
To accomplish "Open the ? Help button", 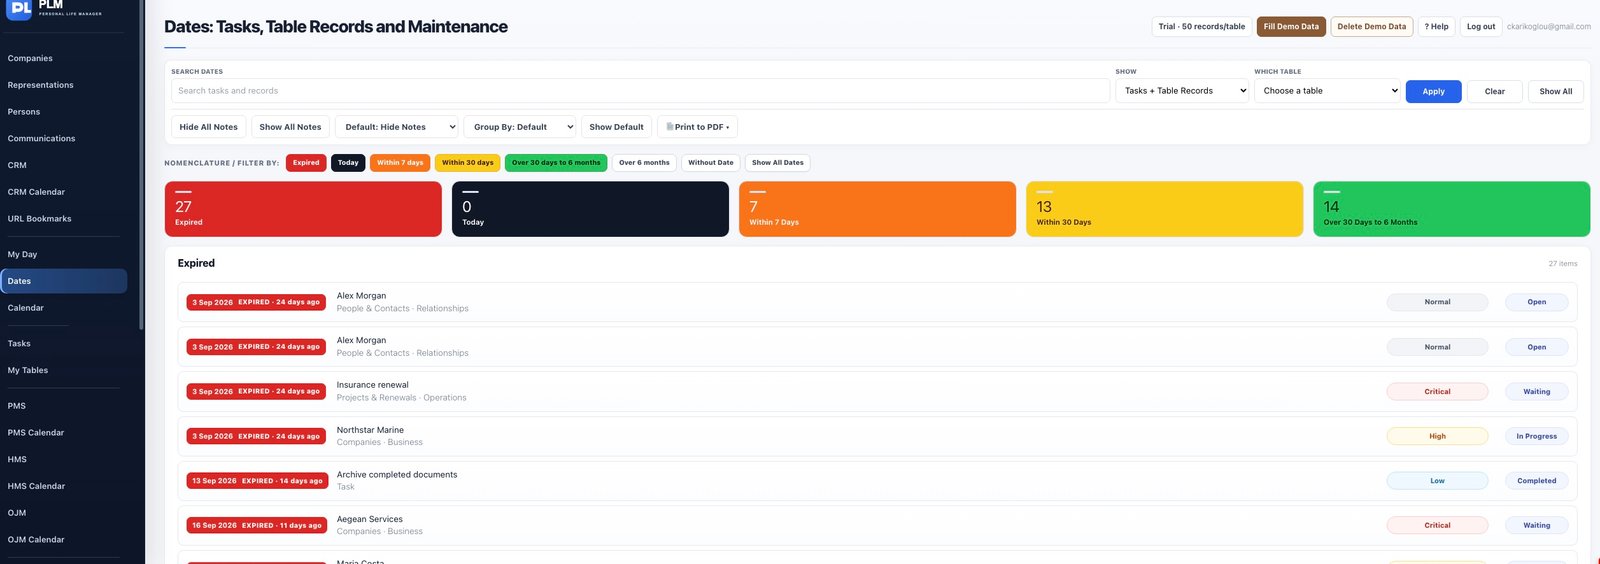I will (1436, 26).
